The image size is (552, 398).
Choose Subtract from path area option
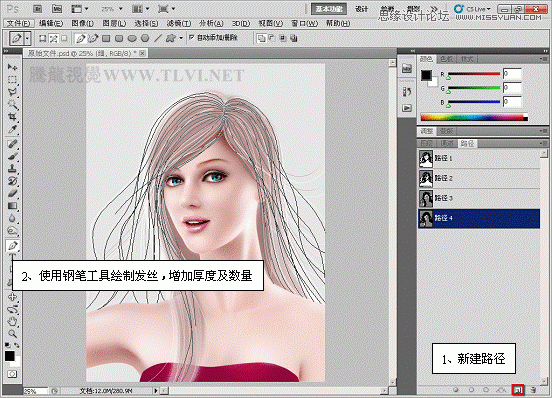(x=272, y=38)
